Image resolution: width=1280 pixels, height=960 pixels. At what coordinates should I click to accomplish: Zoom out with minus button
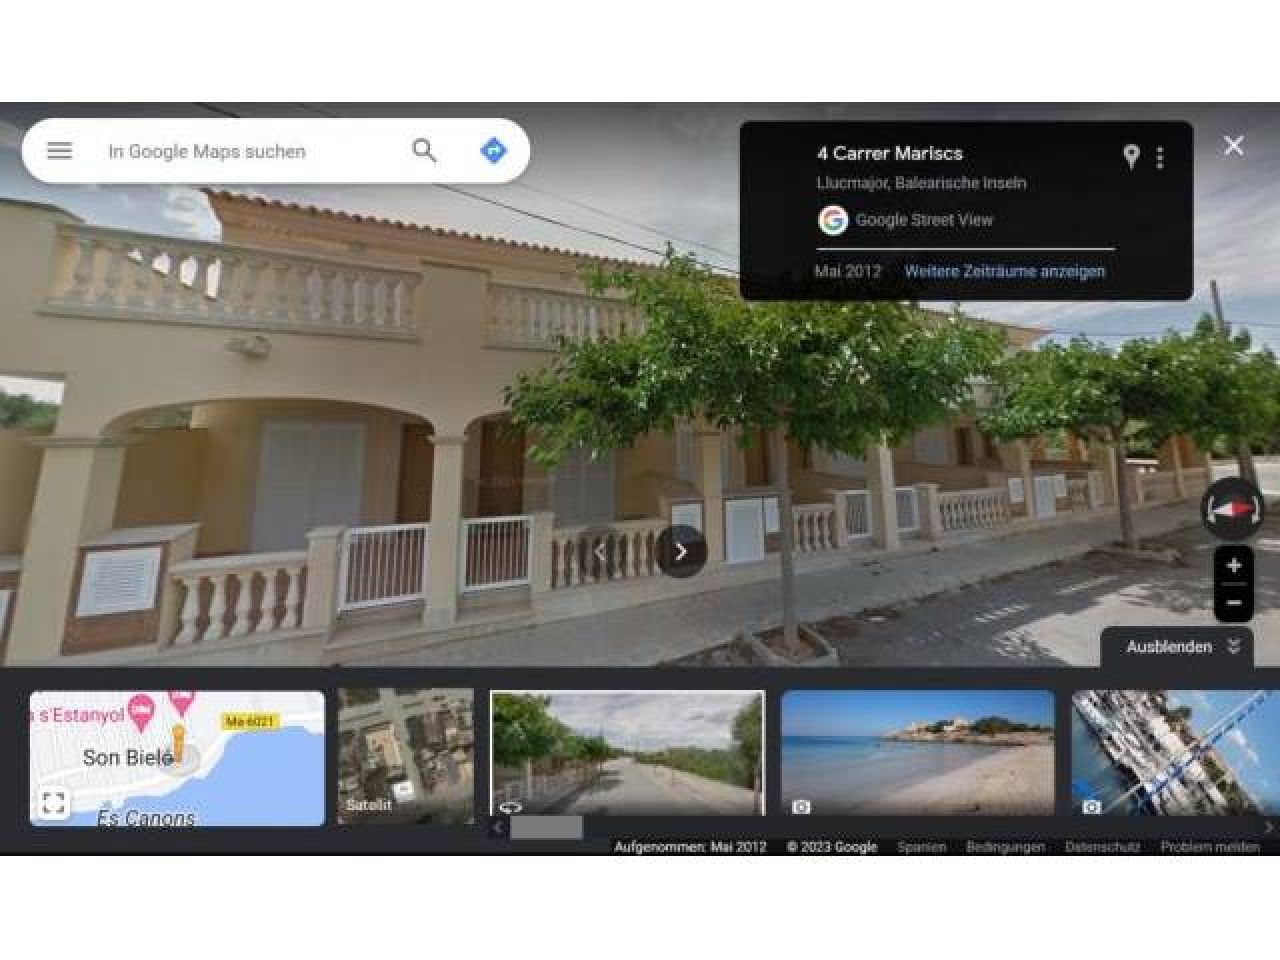1233,602
